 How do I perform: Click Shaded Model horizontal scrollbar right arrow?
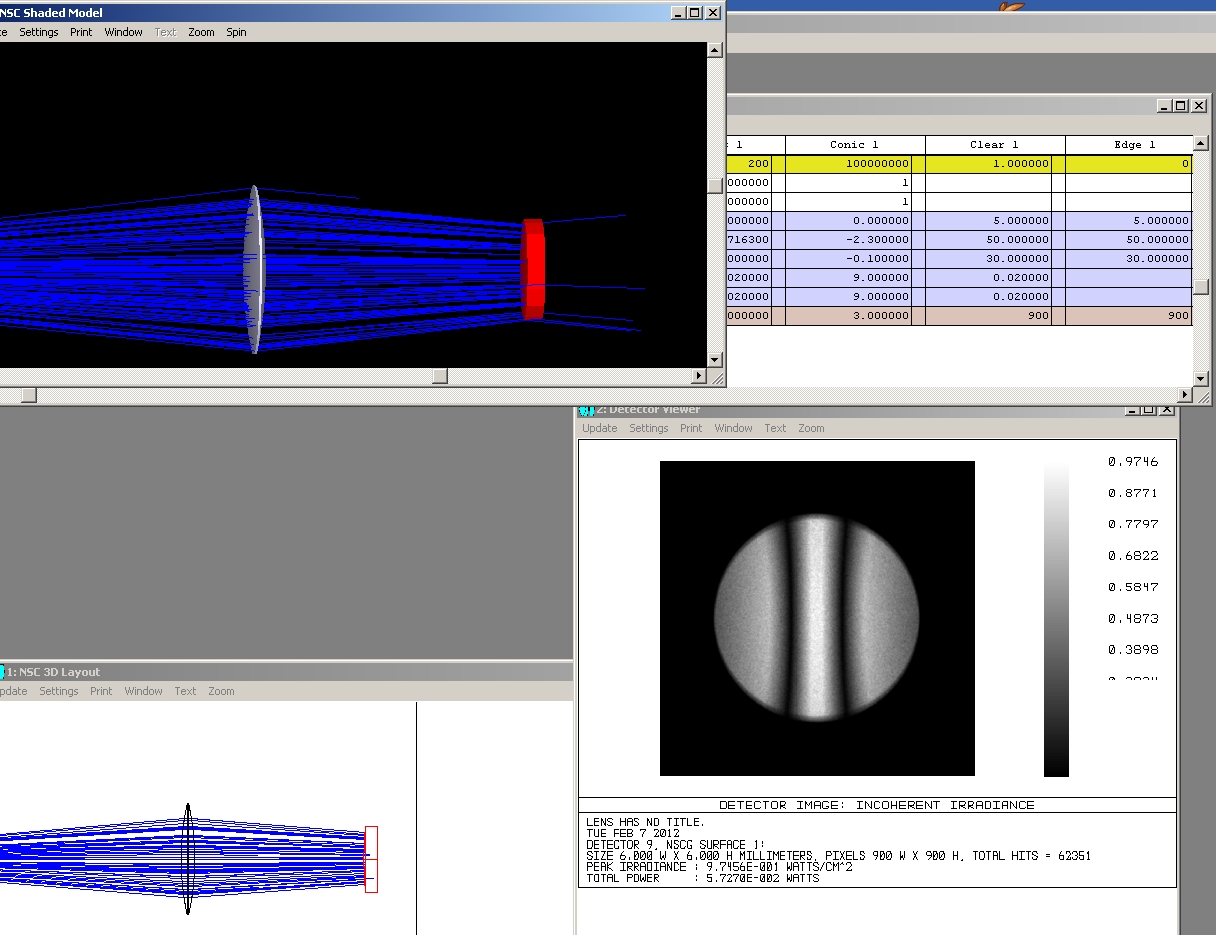coord(699,376)
